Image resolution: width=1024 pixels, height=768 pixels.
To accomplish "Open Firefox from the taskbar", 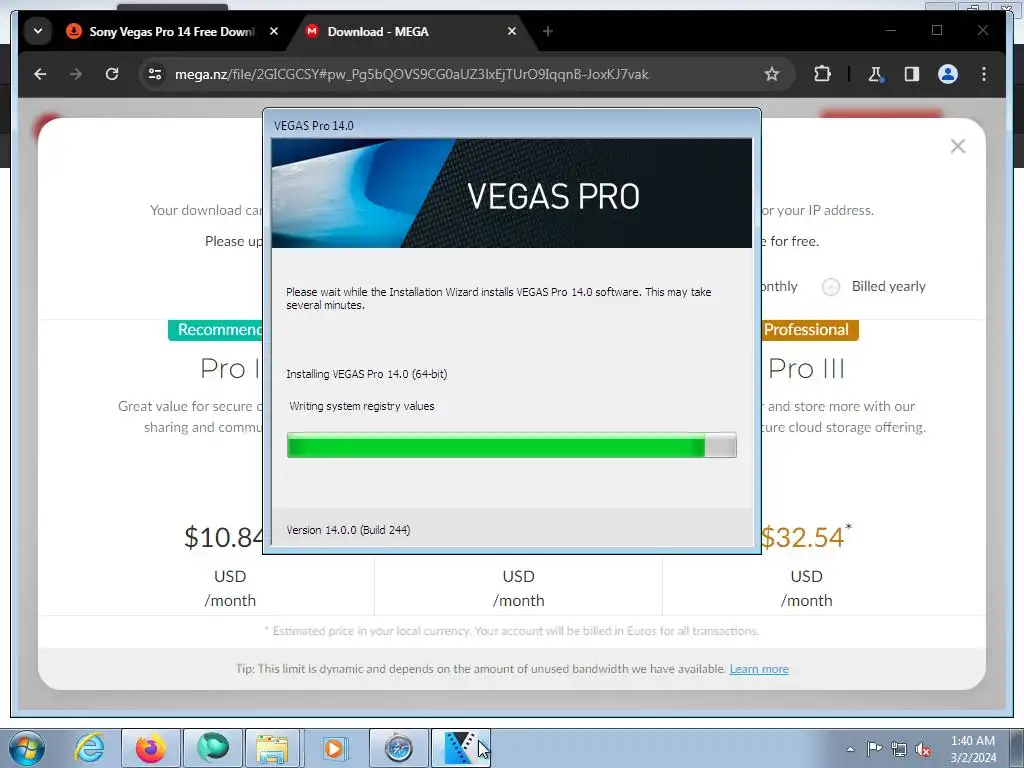I will click(150, 748).
